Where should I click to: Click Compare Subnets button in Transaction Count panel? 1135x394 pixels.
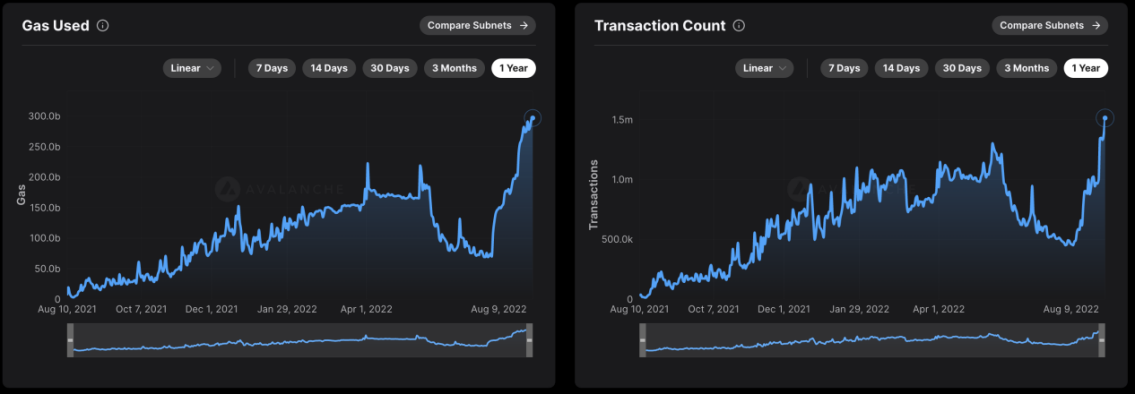tap(1050, 25)
